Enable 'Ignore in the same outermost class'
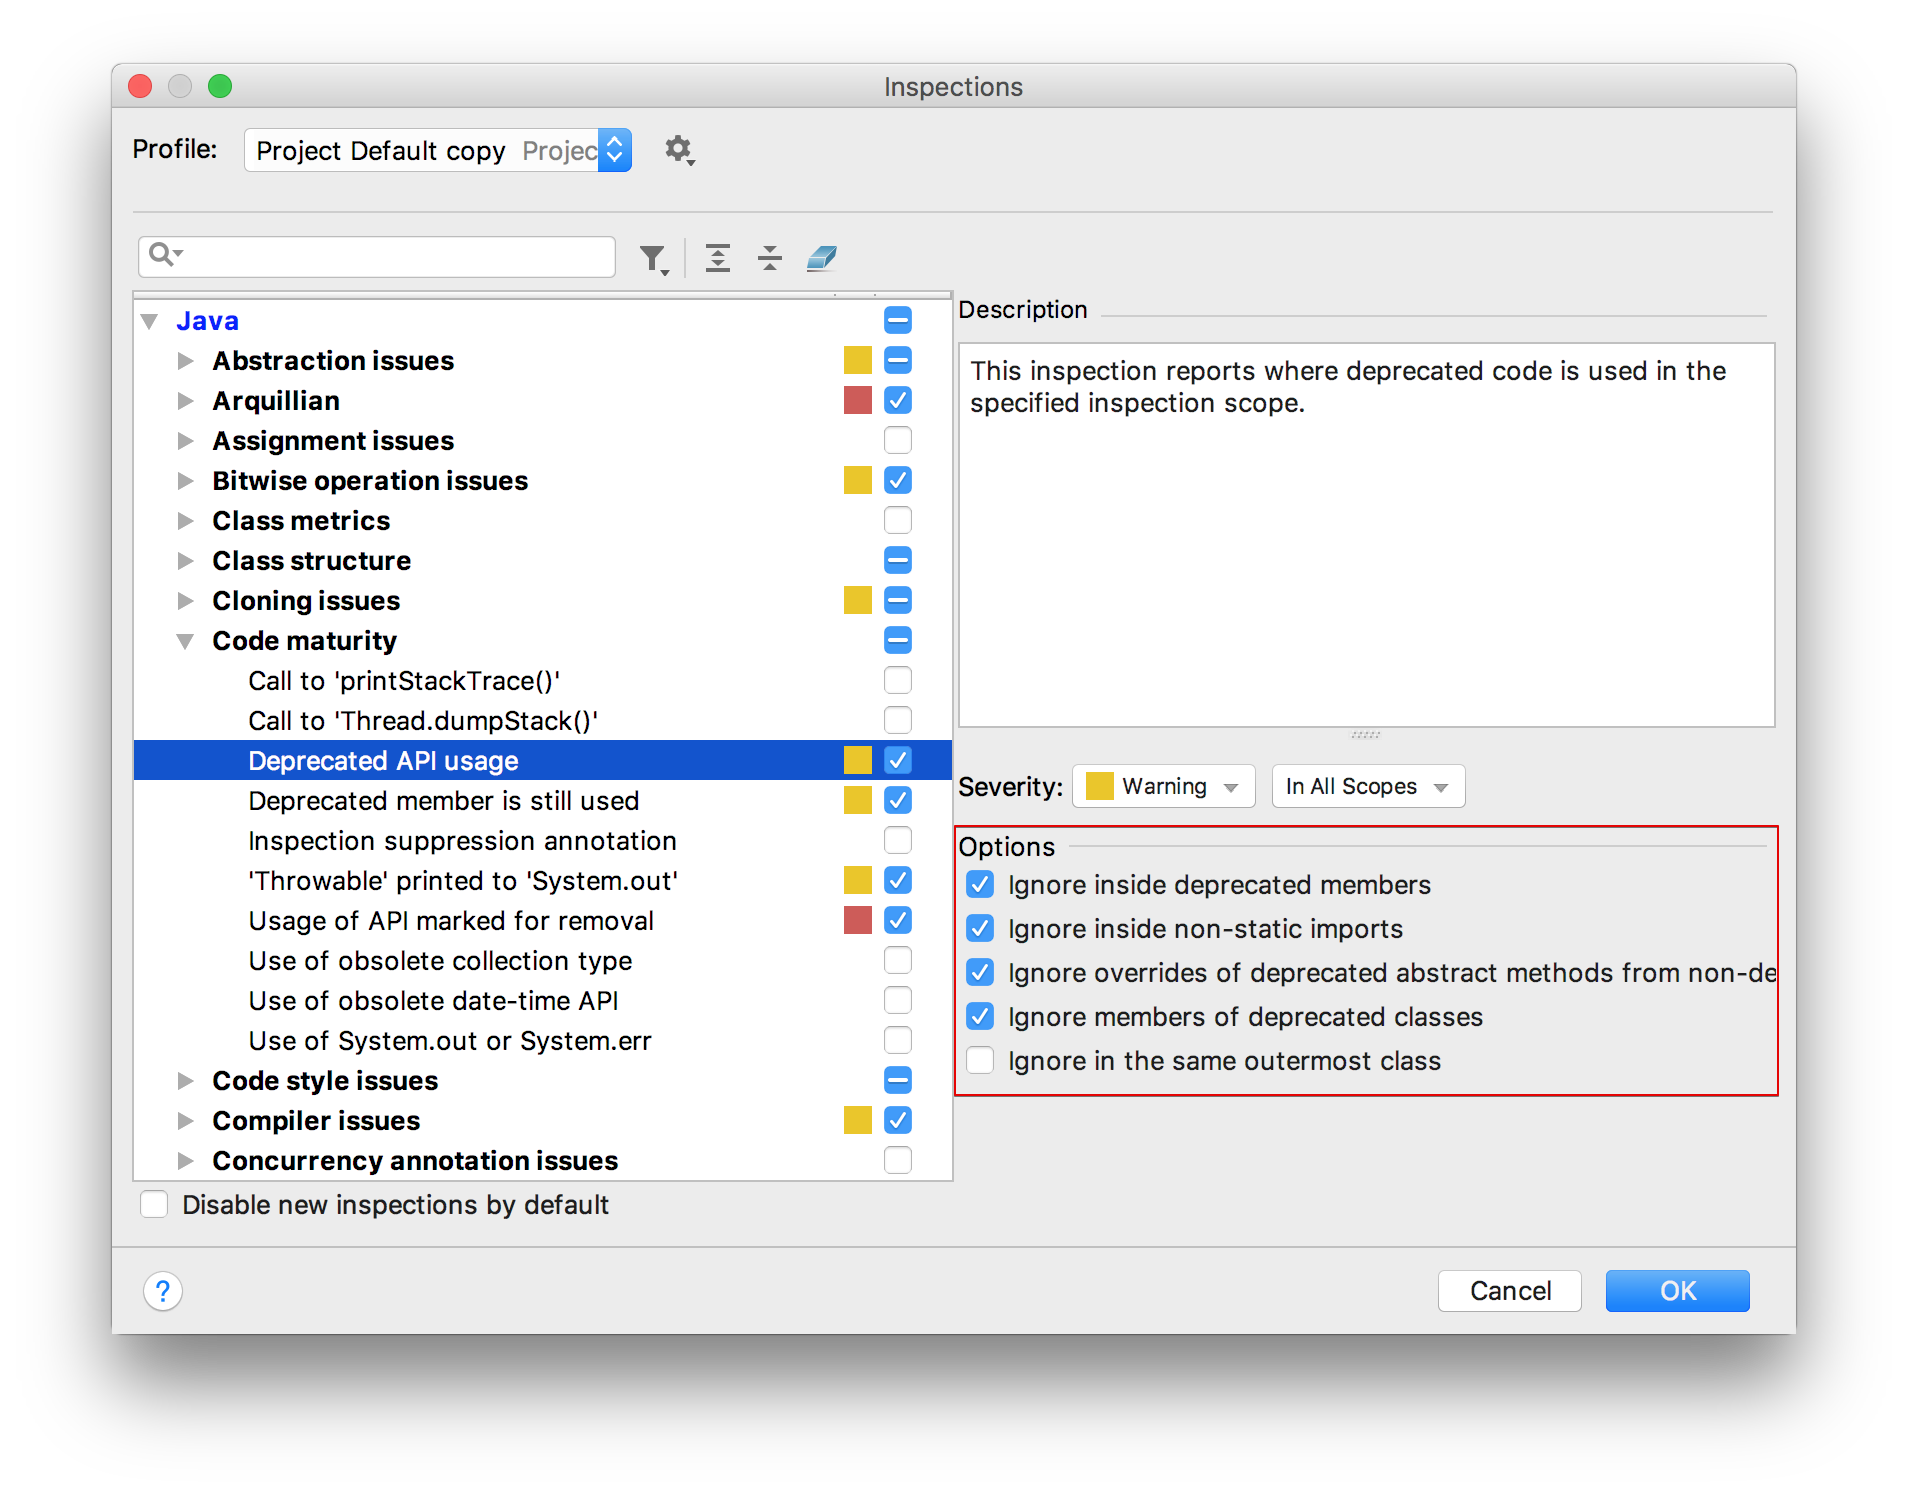Image resolution: width=1908 pixels, height=1494 pixels. pos(980,1060)
